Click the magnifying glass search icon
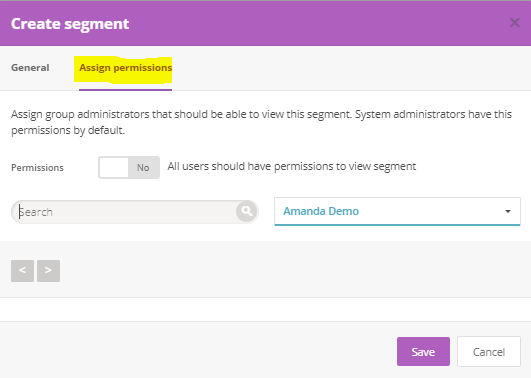The height and width of the screenshot is (378, 531). [247, 211]
